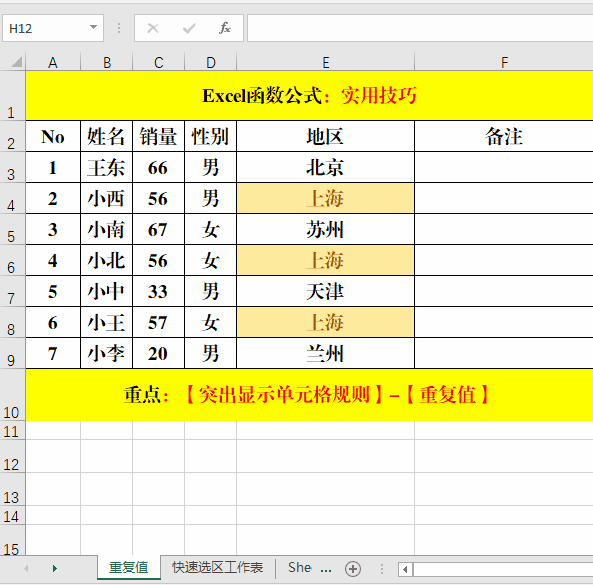593x585 pixels.
Task: Select the partially visible She sheet tab
Action: pyautogui.click(x=300, y=568)
